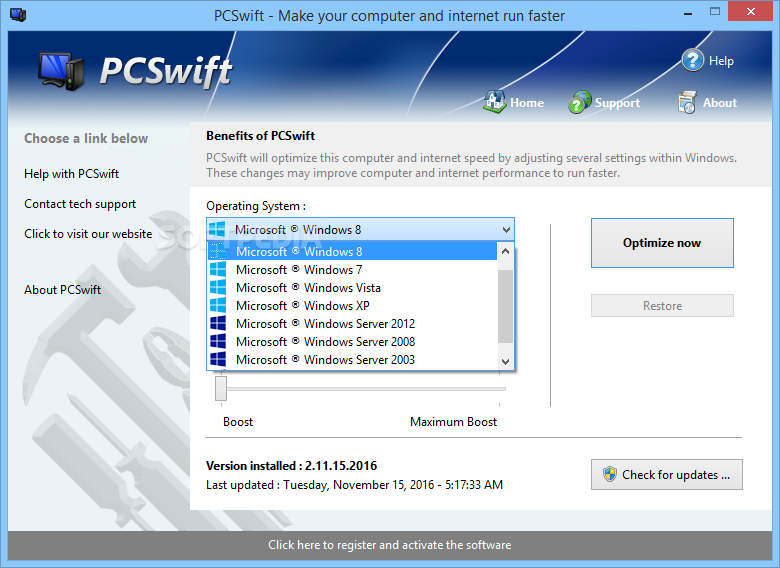Click the About document icon

point(686,102)
